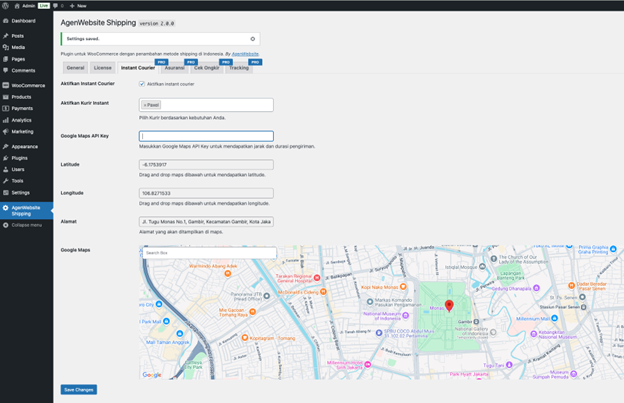Open the Settings sidebar icon

[6, 192]
